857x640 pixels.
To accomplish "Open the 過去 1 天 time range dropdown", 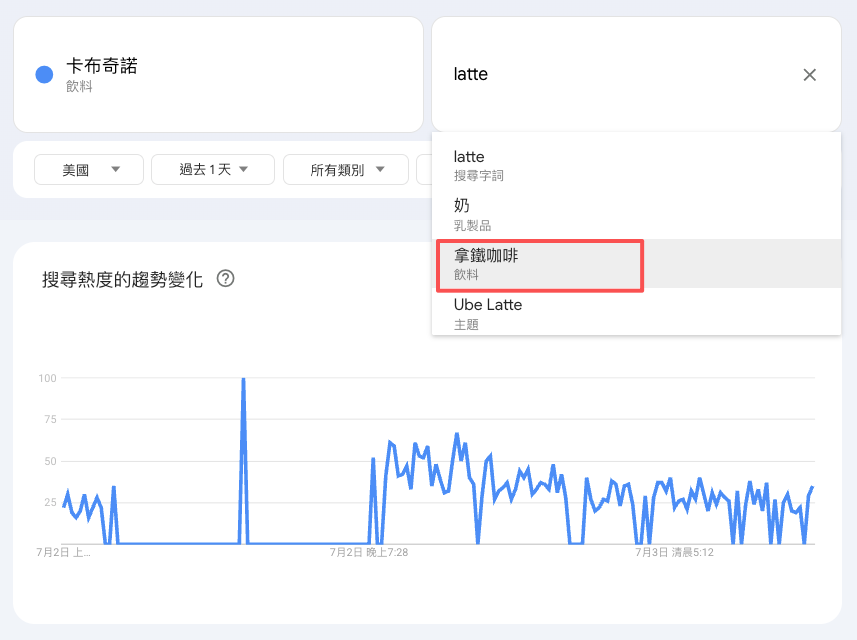I will click(x=213, y=170).
